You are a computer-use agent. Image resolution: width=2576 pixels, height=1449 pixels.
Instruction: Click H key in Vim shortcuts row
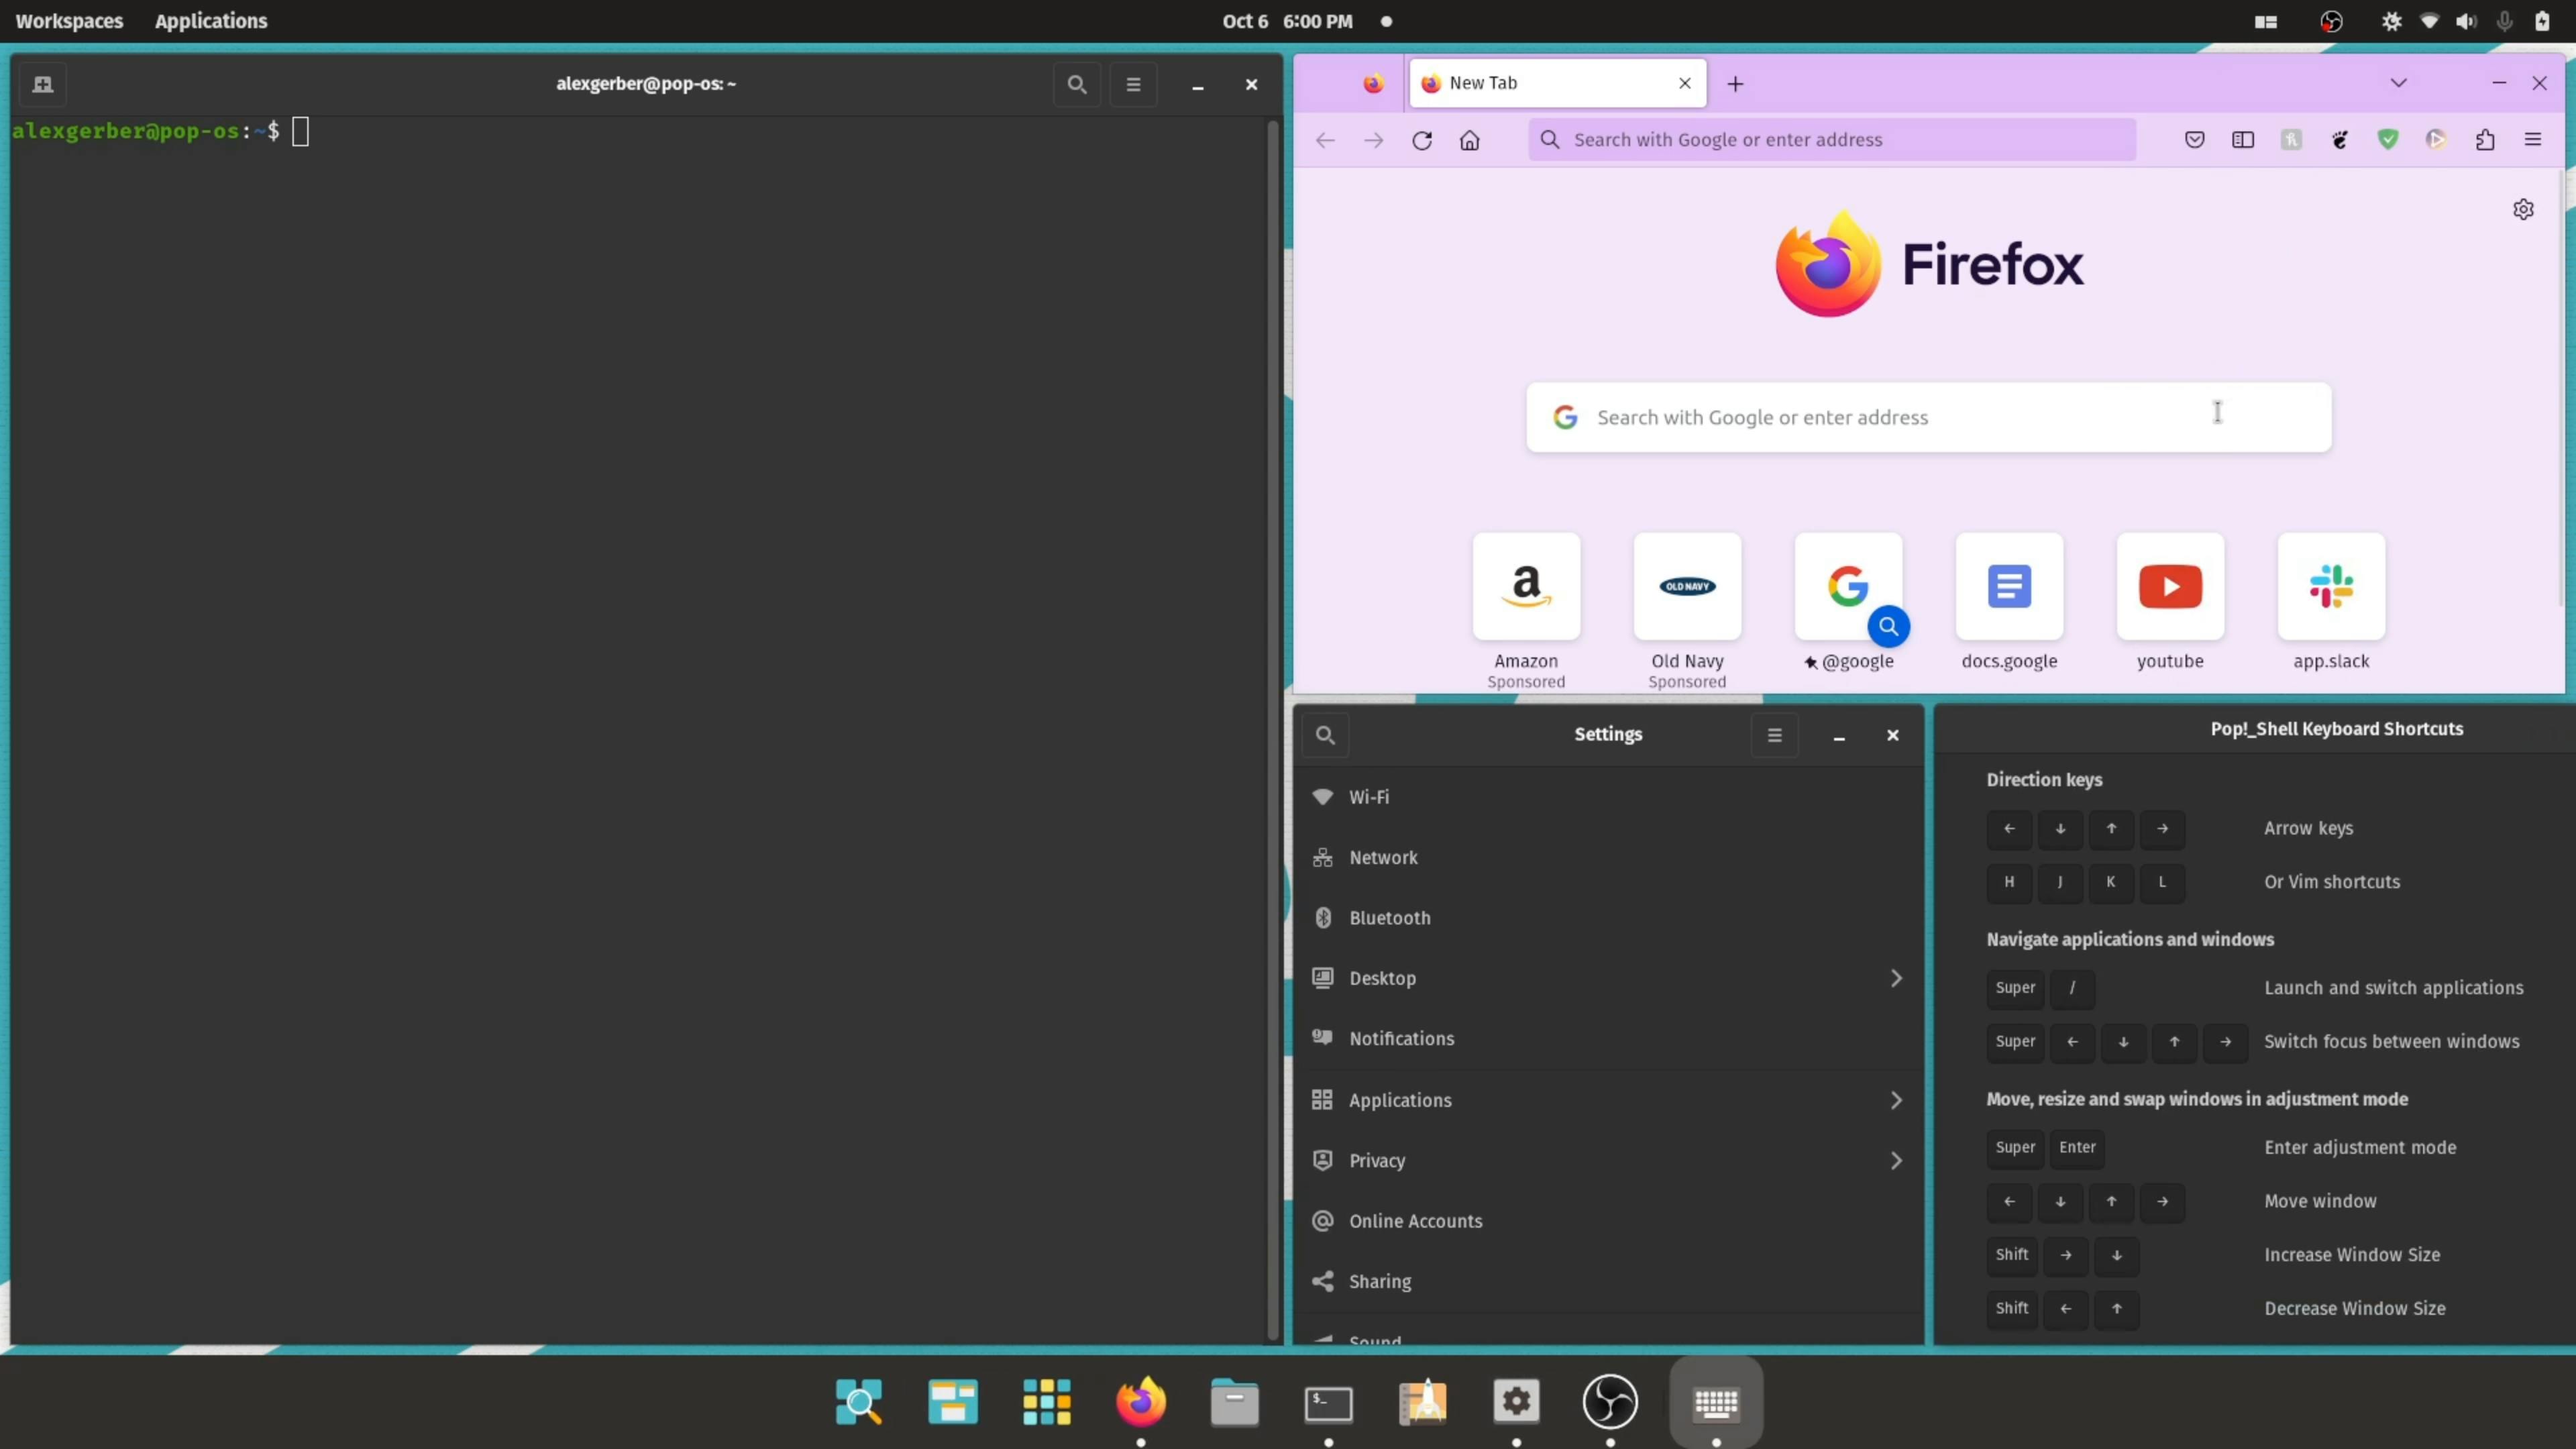pos(2009,882)
